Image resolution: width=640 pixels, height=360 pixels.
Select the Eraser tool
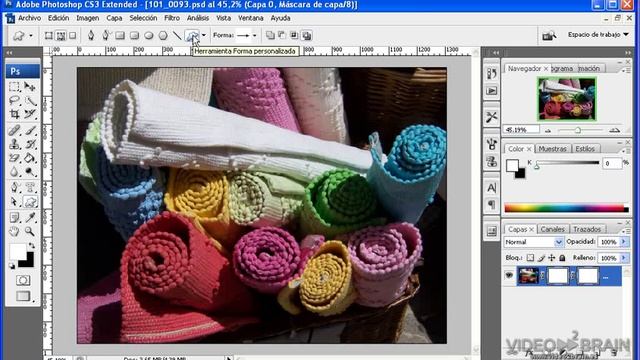[x=14, y=158]
